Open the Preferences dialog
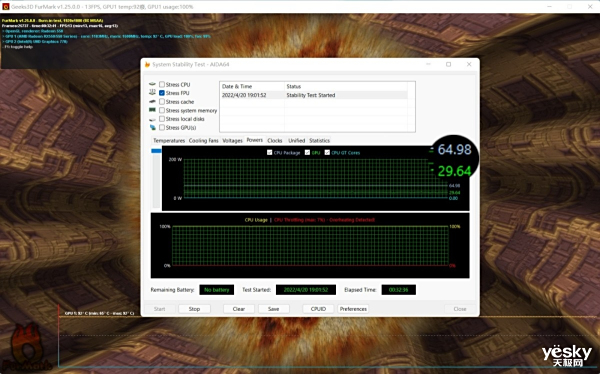 pyautogui.click(x=353, y=309)
